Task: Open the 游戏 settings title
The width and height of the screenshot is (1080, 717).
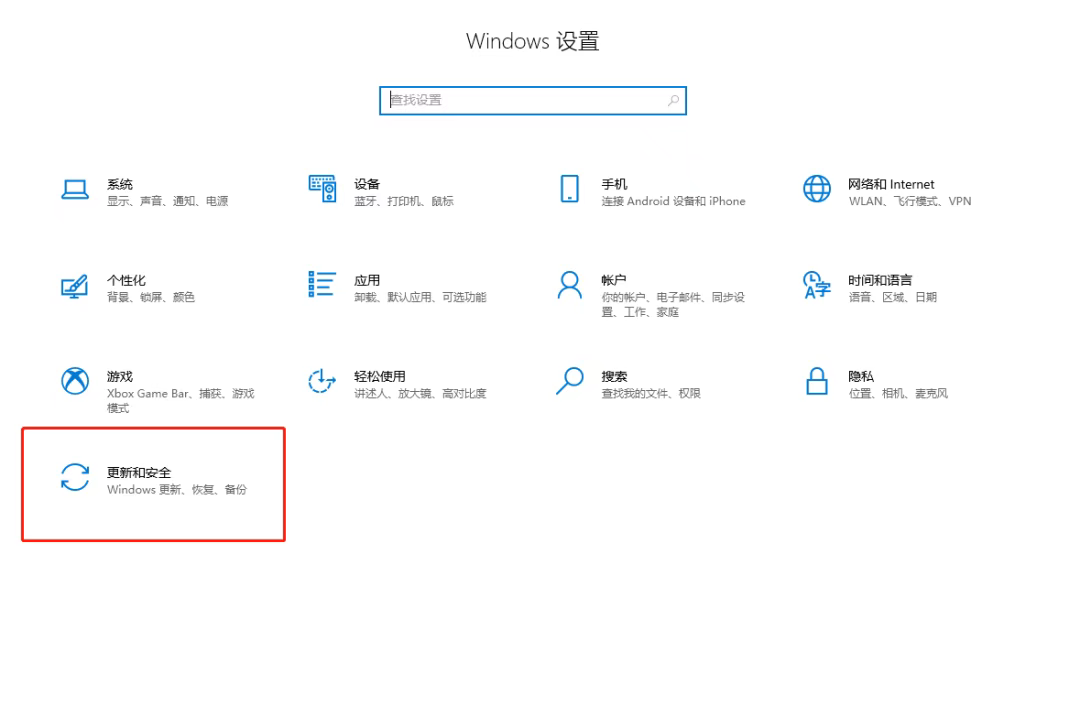Action: tap(120, 377)
